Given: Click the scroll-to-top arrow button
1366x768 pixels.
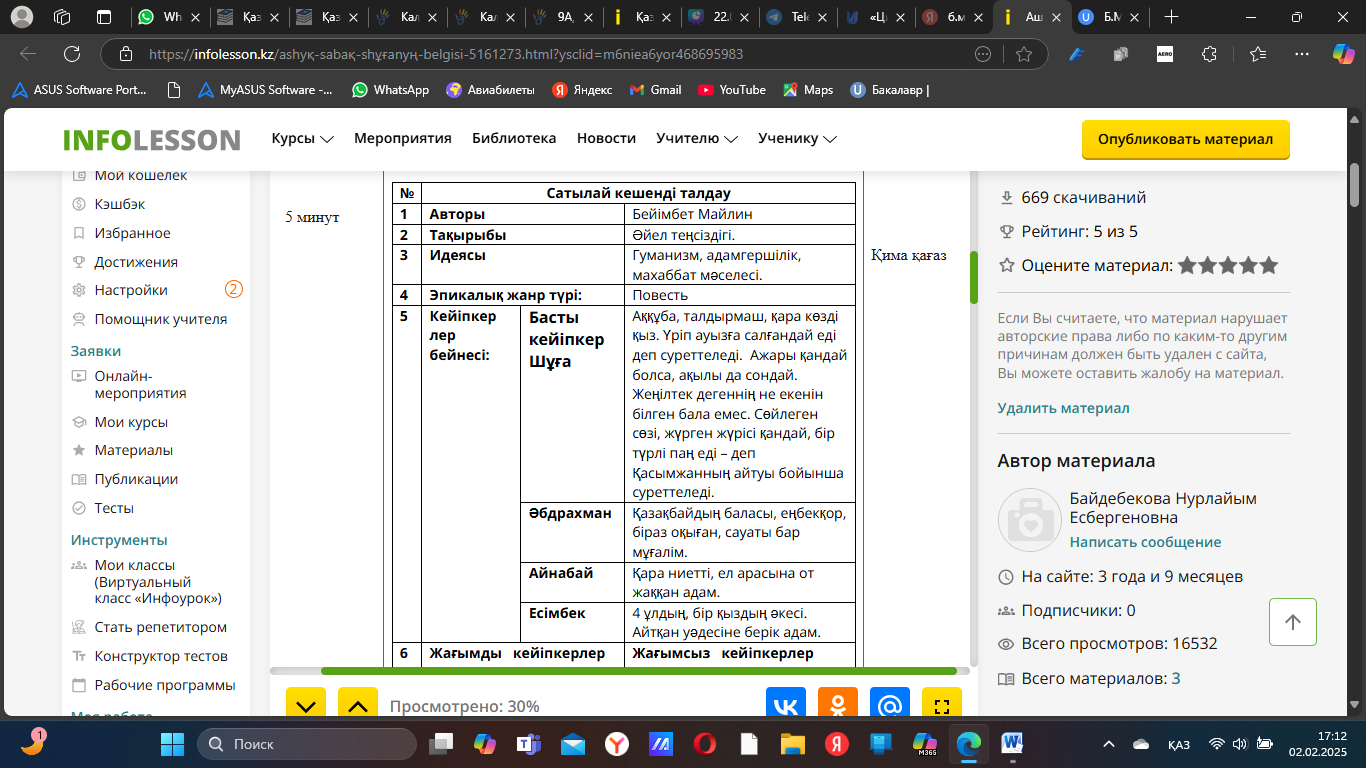Looking at the screenshot, I should 1292,622.
